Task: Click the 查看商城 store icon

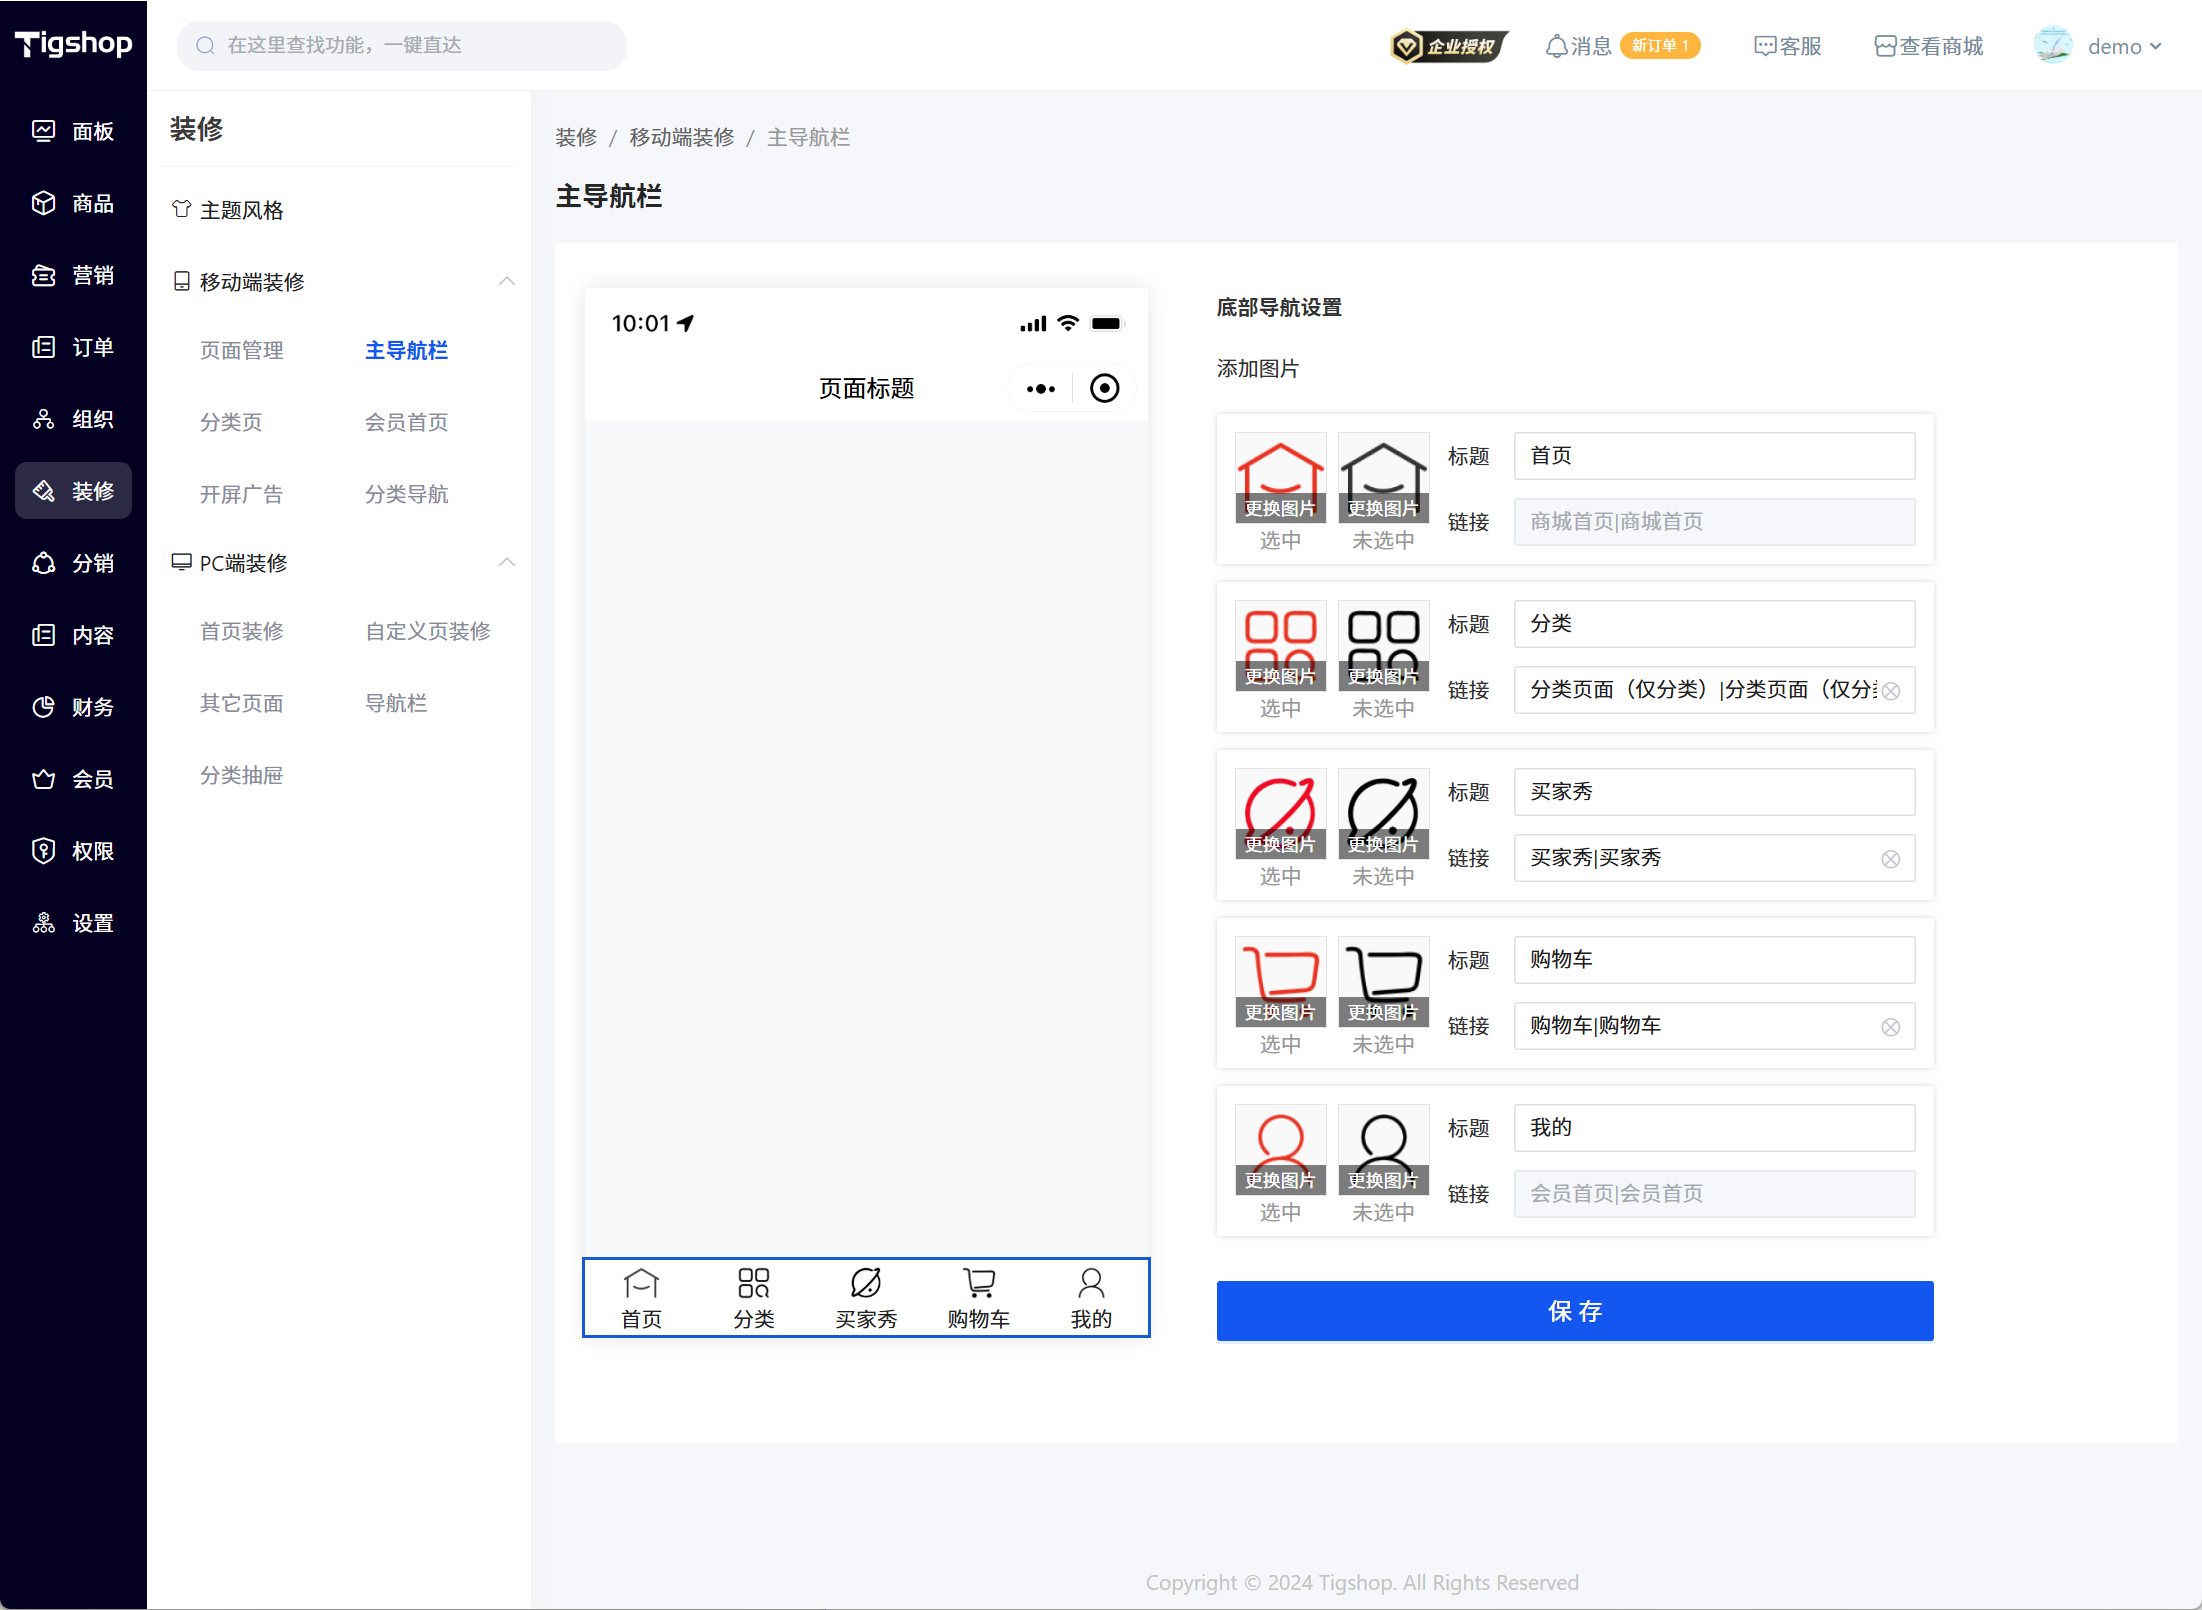Action: [x=1884, y=46]
